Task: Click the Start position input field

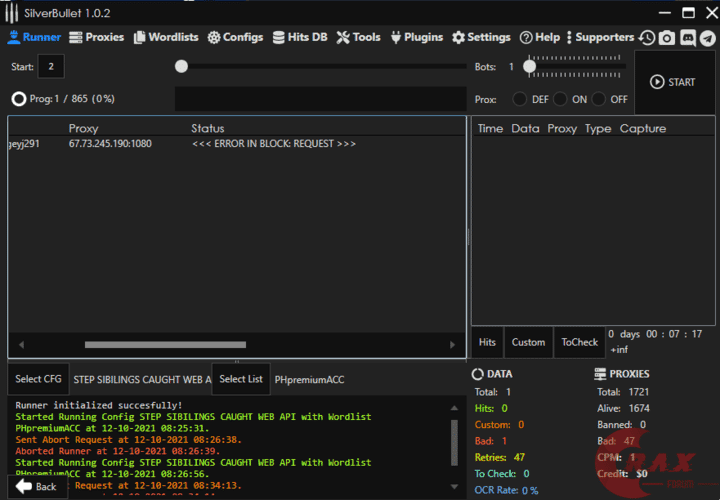Action: (x=50, y=67)
